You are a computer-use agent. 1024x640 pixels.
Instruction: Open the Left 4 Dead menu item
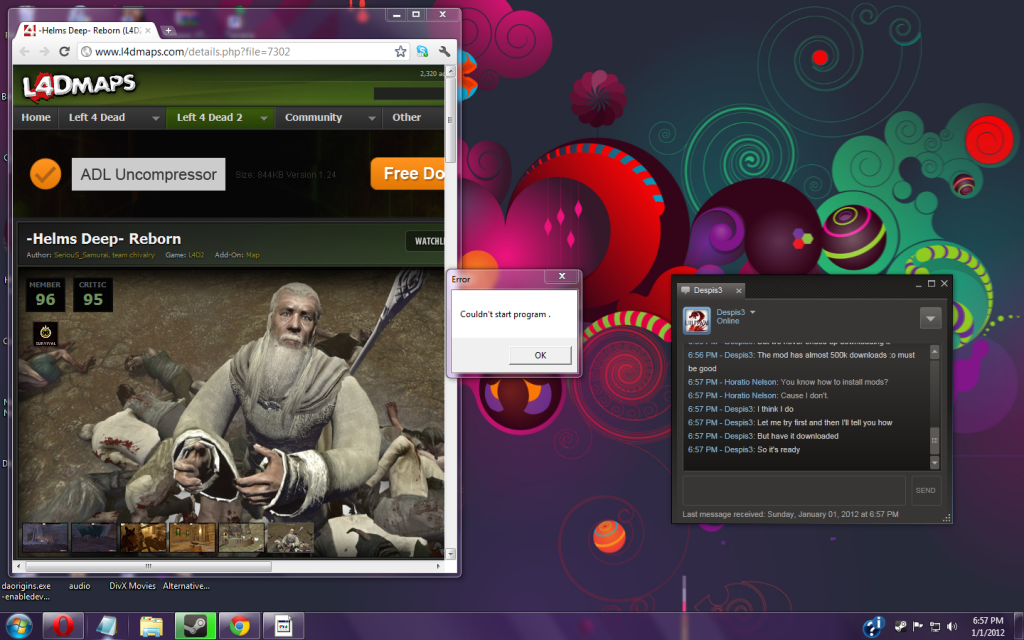97,118
